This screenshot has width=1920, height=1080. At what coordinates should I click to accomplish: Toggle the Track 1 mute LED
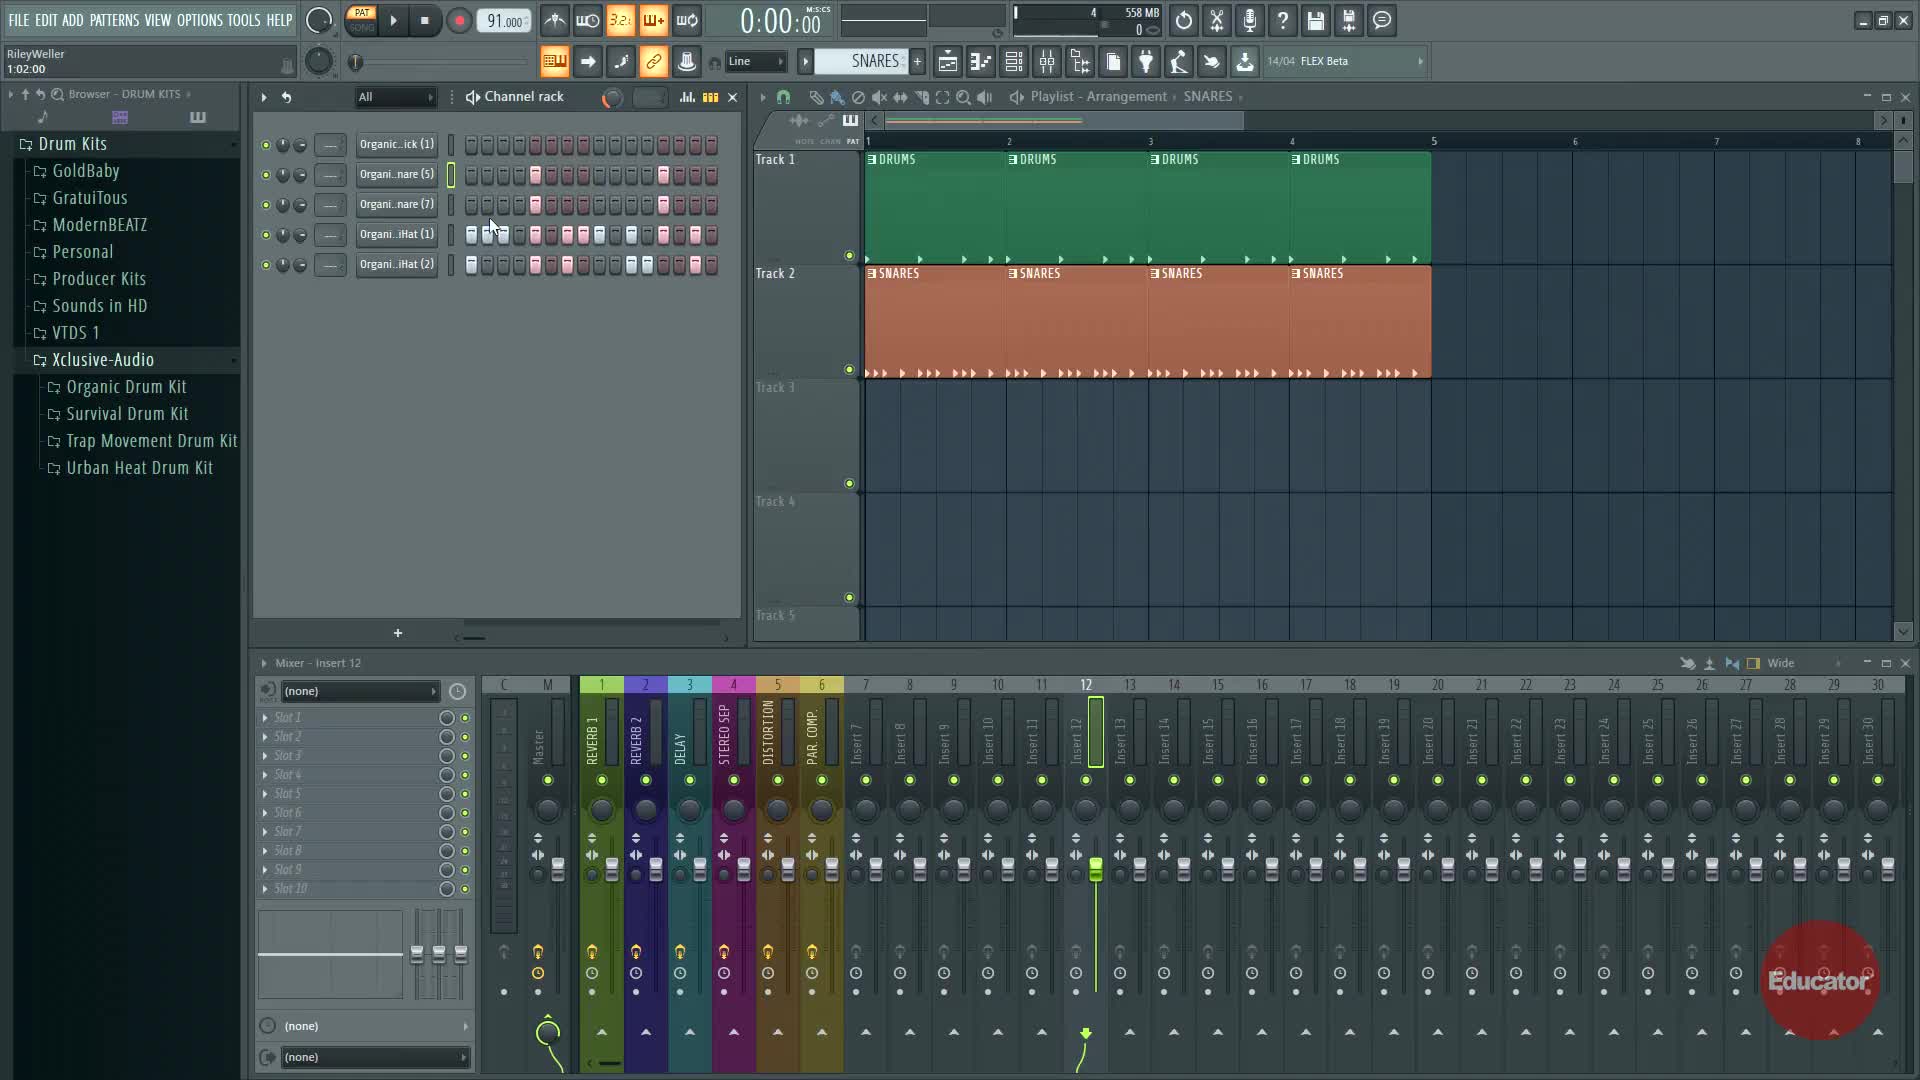[x=849, y=256]
